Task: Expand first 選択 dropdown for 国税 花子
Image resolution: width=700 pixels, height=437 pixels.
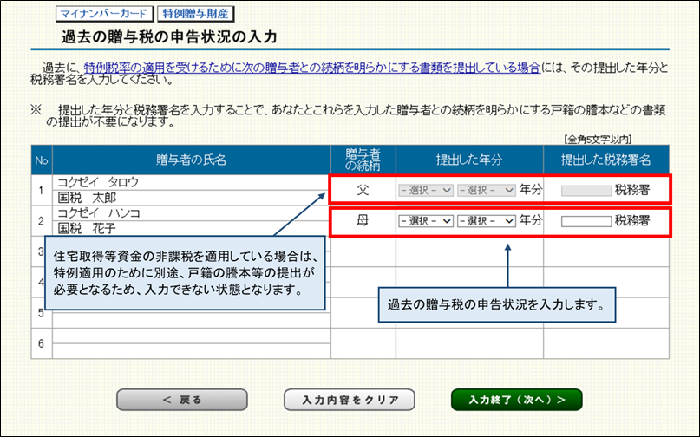Action: click(425, 220)
